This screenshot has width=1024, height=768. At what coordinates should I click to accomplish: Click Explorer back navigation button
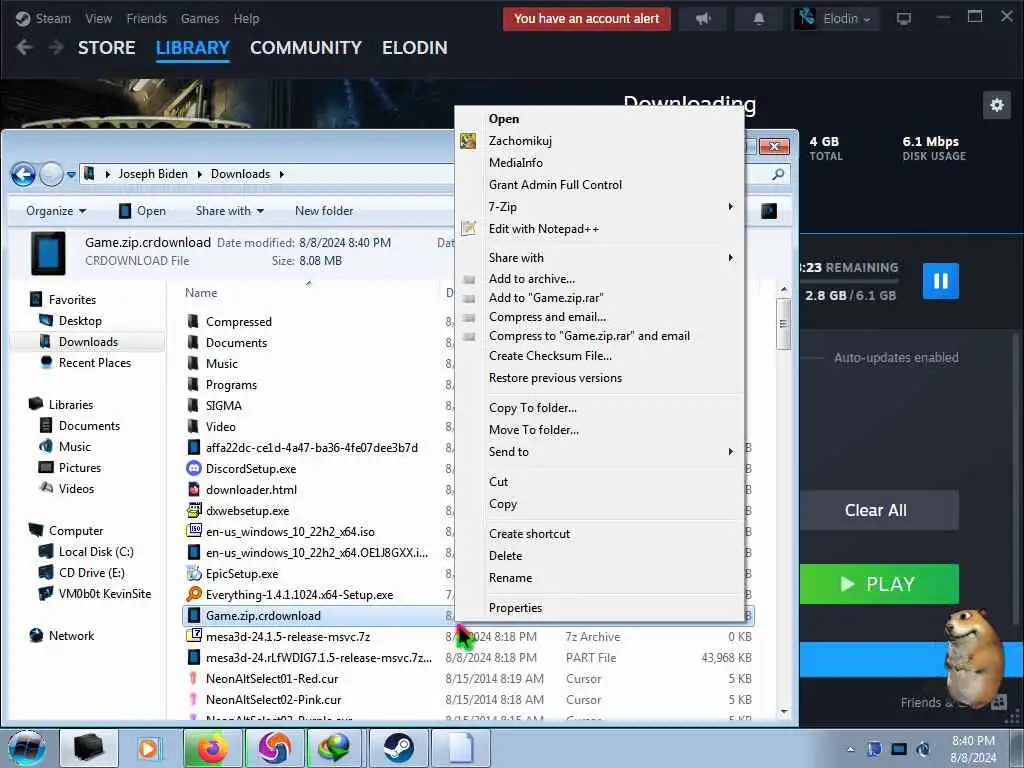(x=24, y=174)
